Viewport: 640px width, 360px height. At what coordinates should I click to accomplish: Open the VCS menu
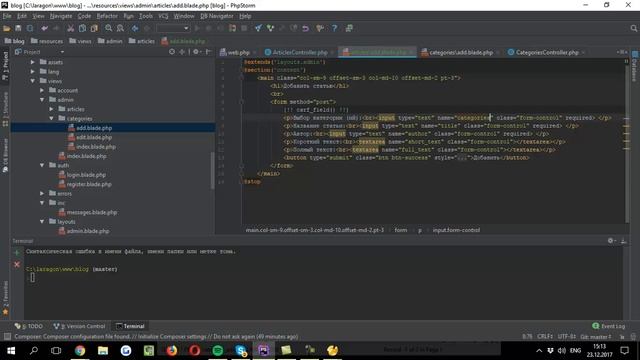(163, 16)
